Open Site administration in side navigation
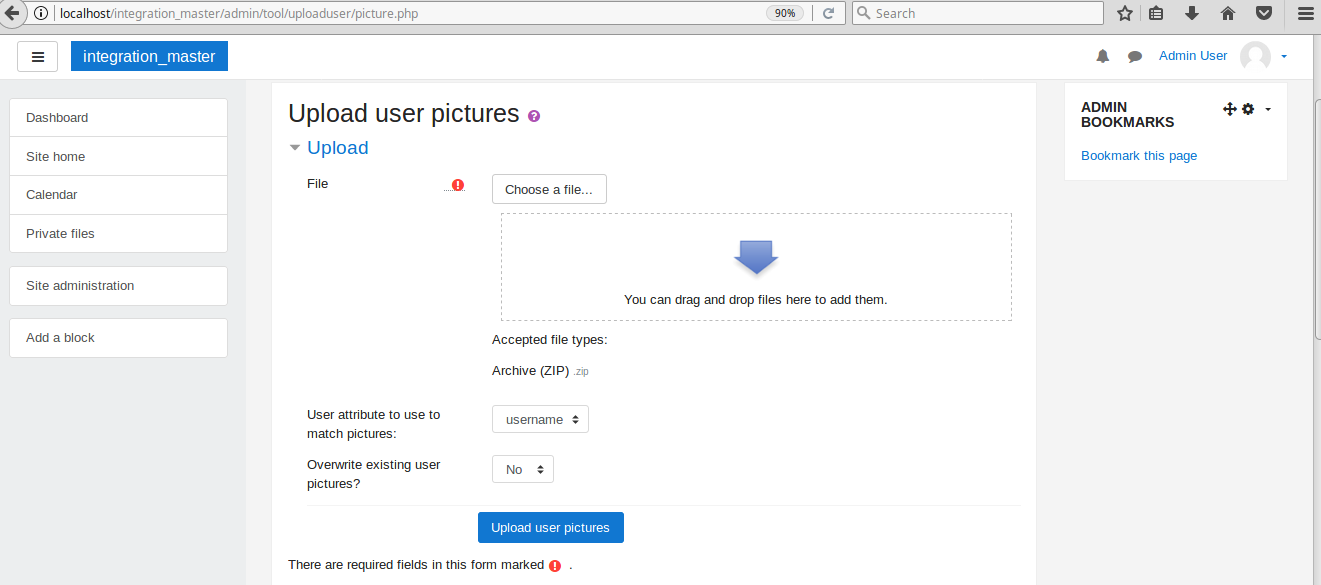The width and height of the screenshot is (1321, 585). (118, 286)
